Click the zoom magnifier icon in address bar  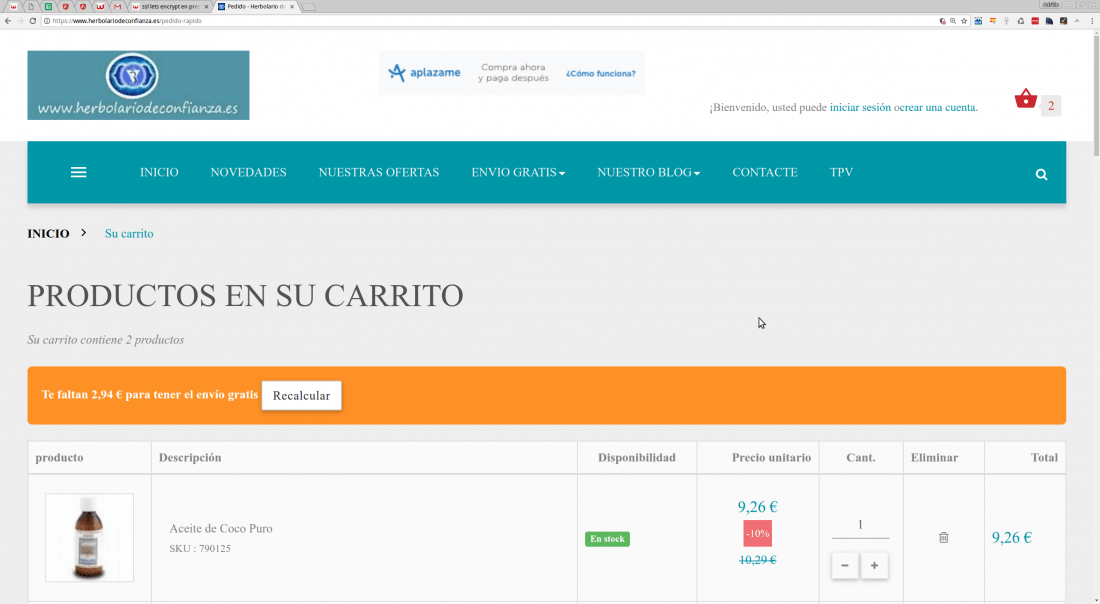[x=953, y=21]
